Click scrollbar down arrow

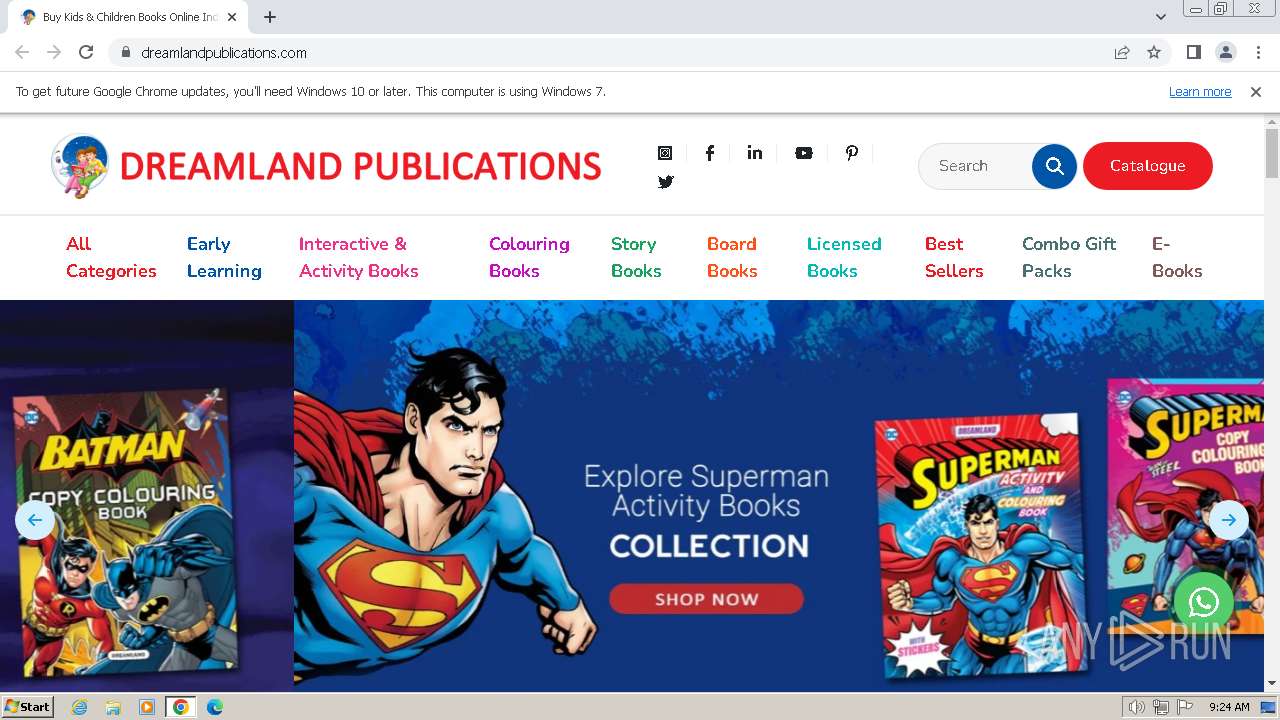[x=1272, y=684]
